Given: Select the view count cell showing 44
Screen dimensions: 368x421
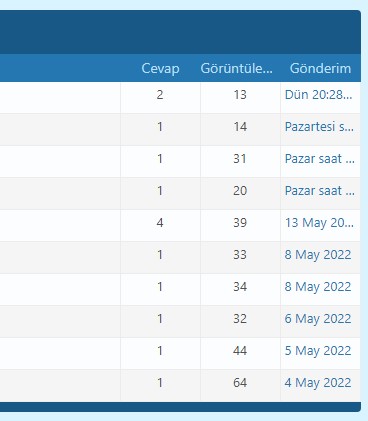Looking at the screenshot, I should 240,354.
